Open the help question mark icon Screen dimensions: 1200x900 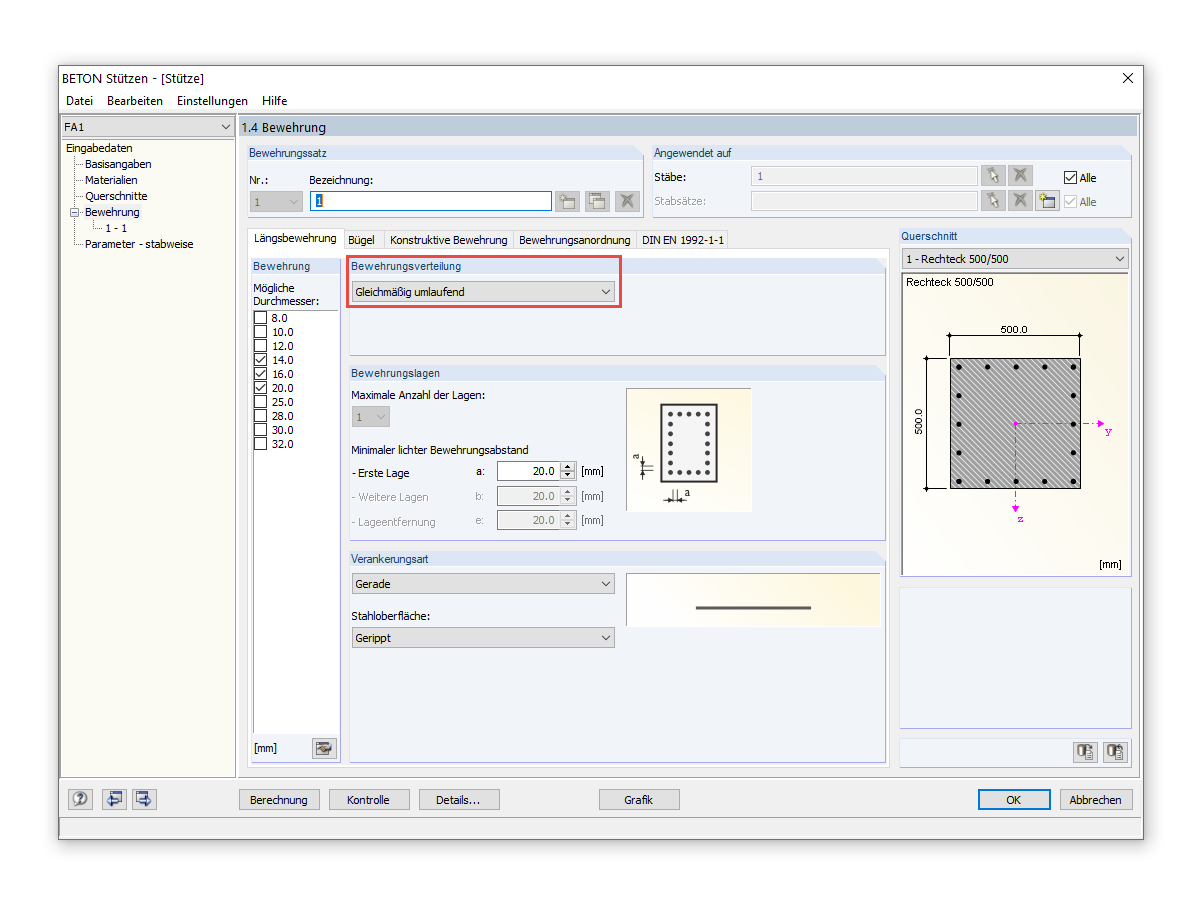coord(81,799)
